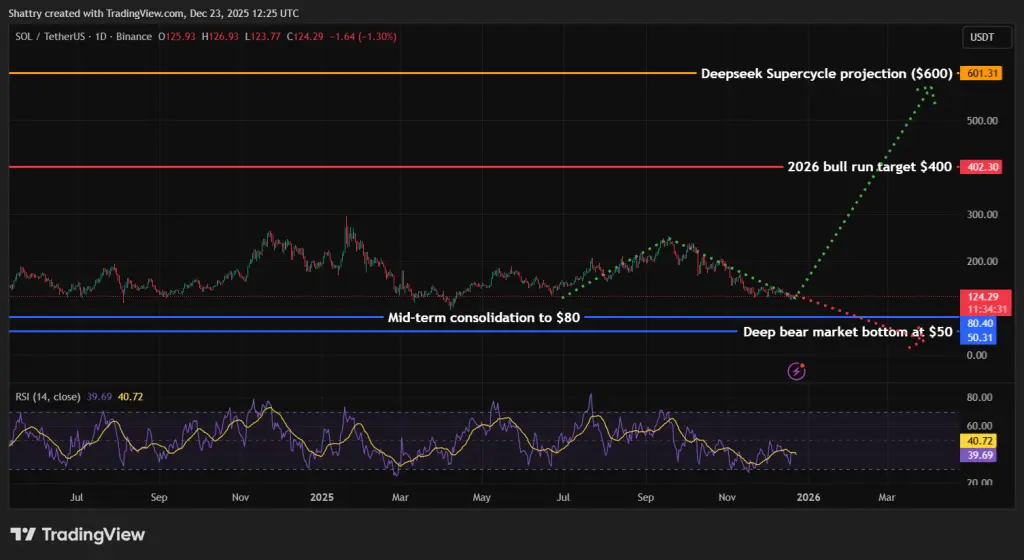Screen dimensions: 1024x560
Task: Click the purple RSI 39.69 value tag
Action: coord(979,454)
